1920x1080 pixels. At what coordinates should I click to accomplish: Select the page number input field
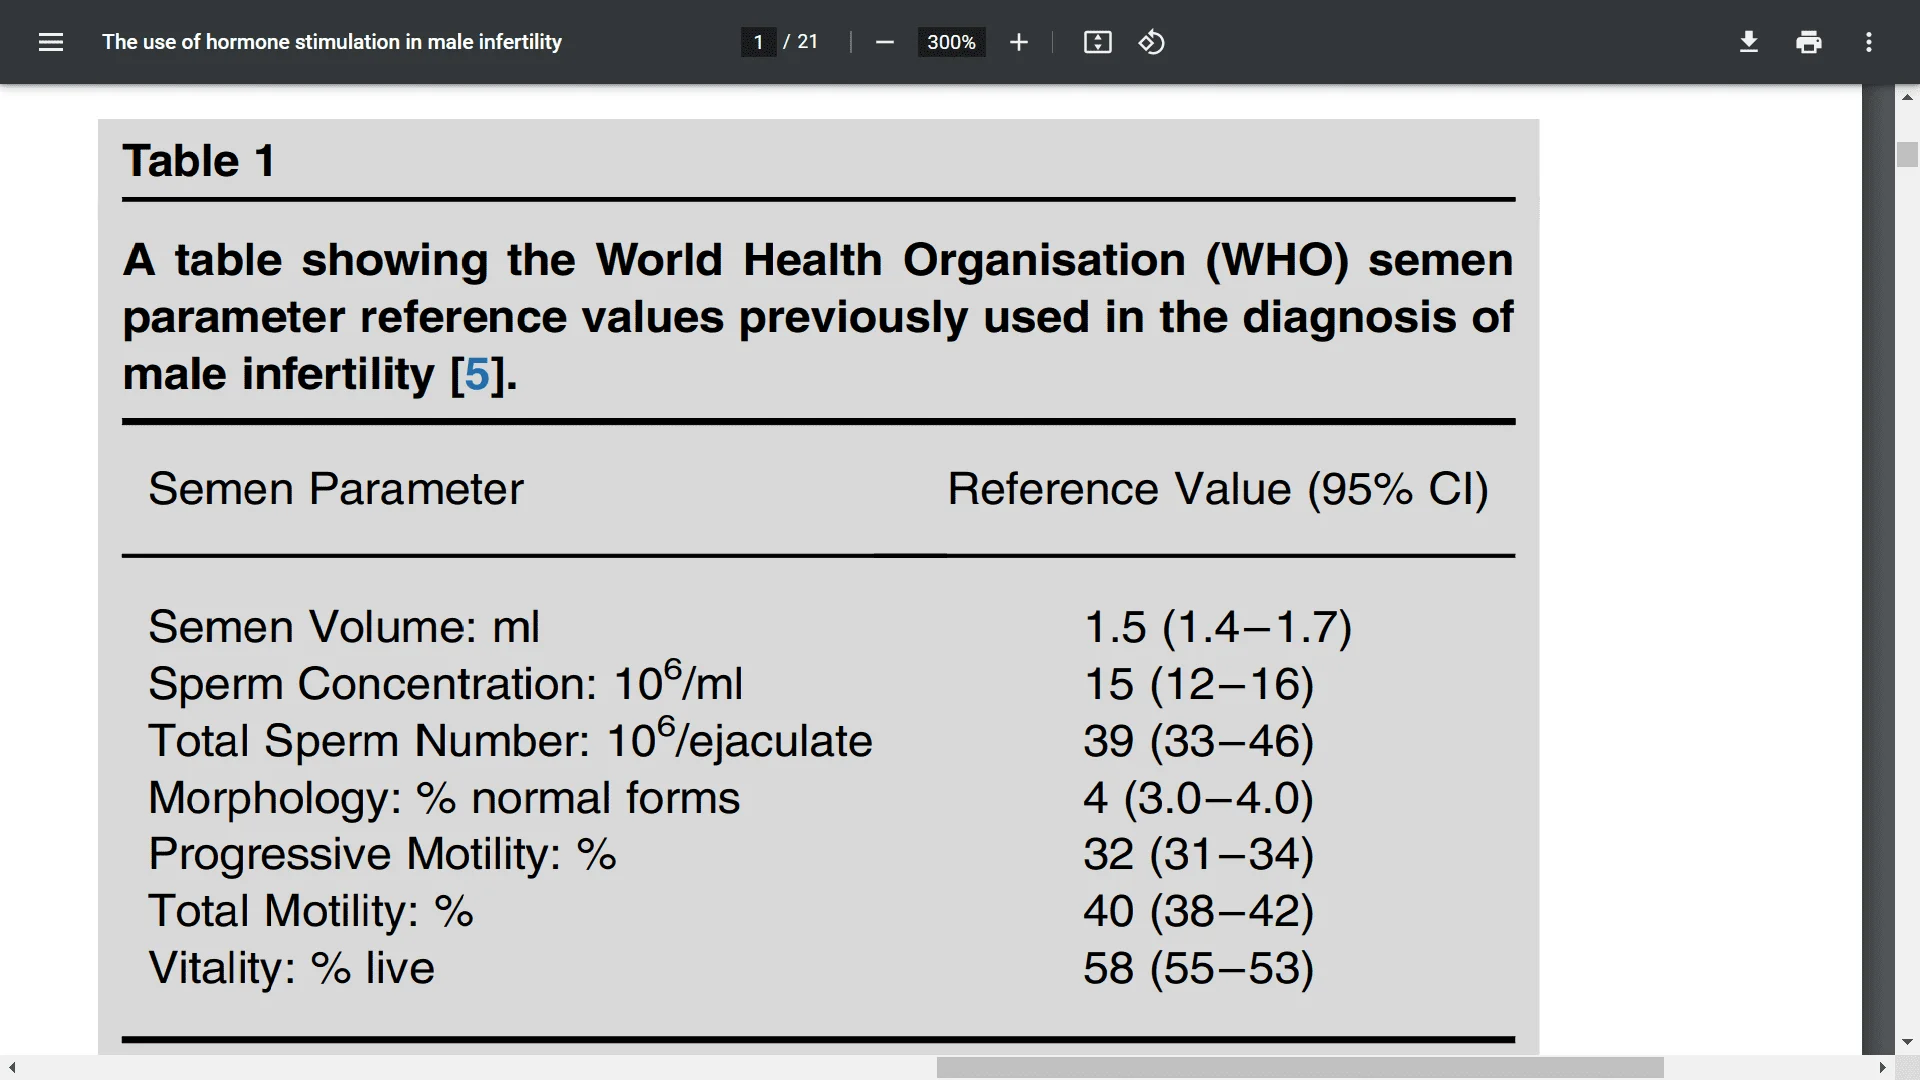click(x=758, y=42)
